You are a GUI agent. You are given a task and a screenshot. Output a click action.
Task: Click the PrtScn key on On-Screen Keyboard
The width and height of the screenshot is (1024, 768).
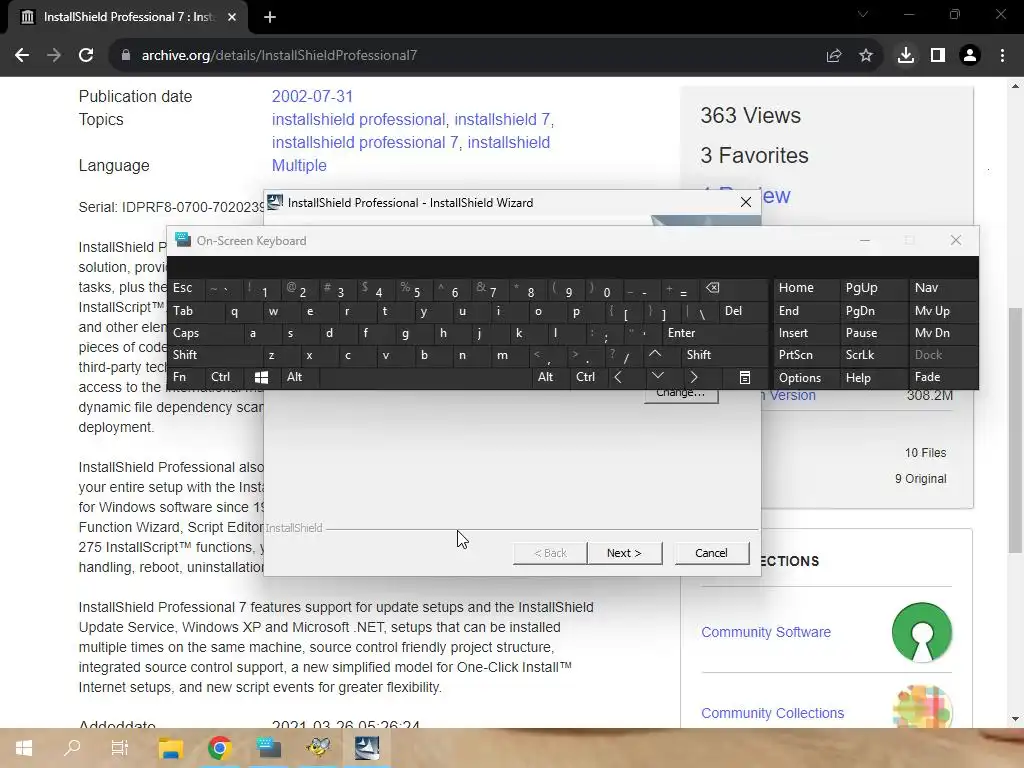coord(805,355)
